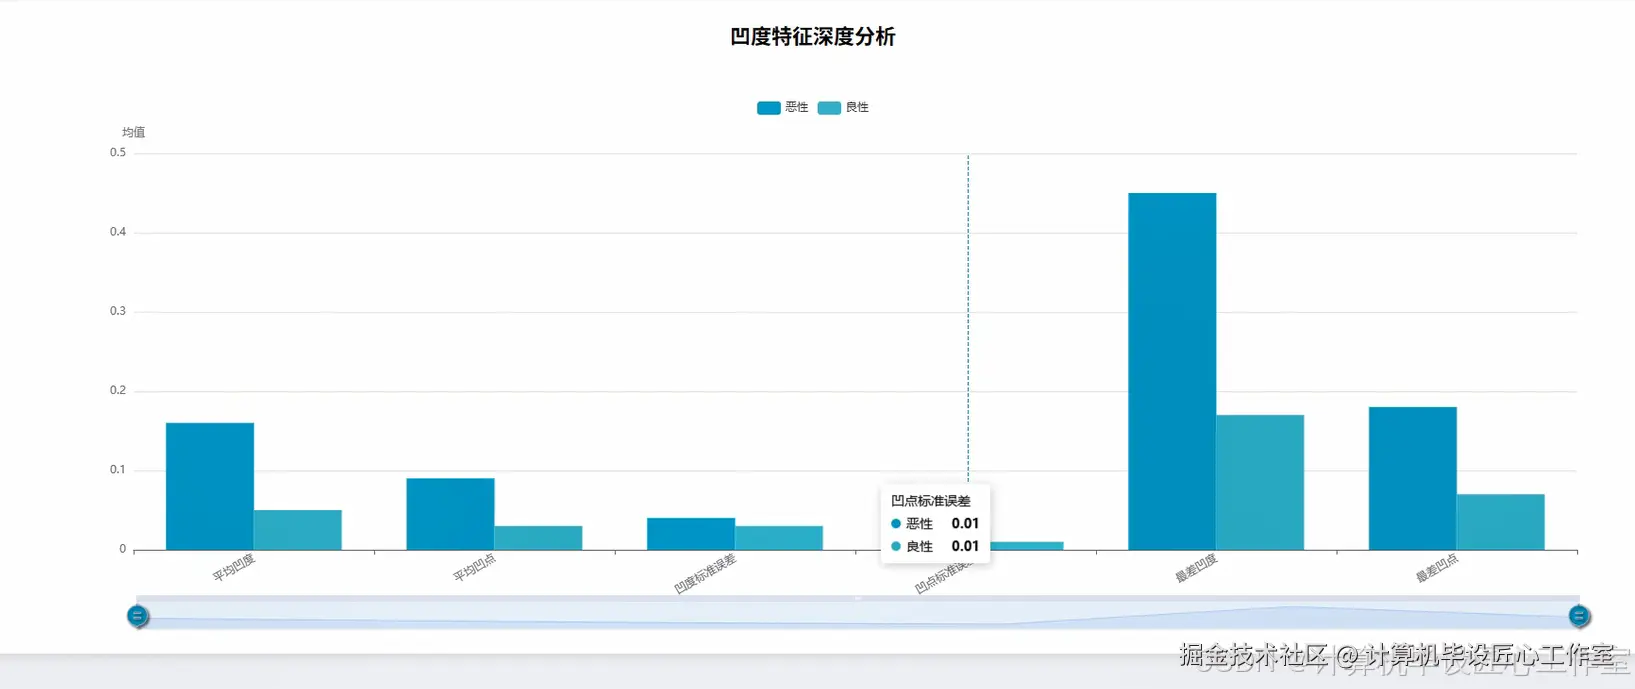The width and height of the screenshot is (1635, 689).
Task: Click the right data zoom slider handle
Action: [x=1579, y=616]
